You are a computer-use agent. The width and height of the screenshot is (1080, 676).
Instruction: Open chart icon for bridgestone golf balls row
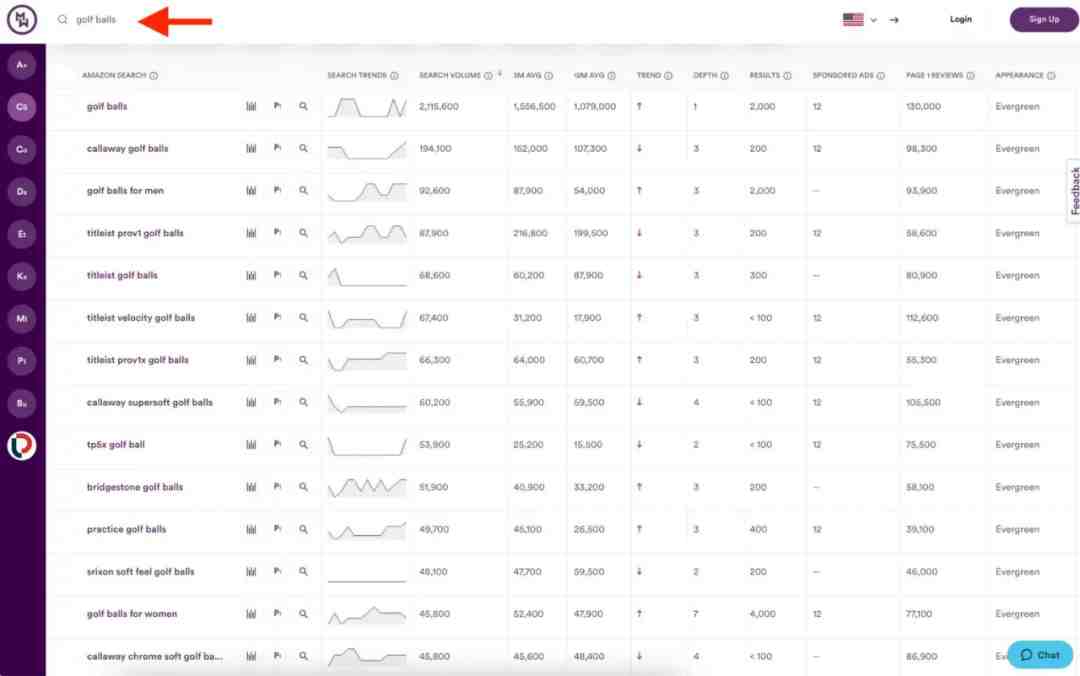[x=251, y=487]
